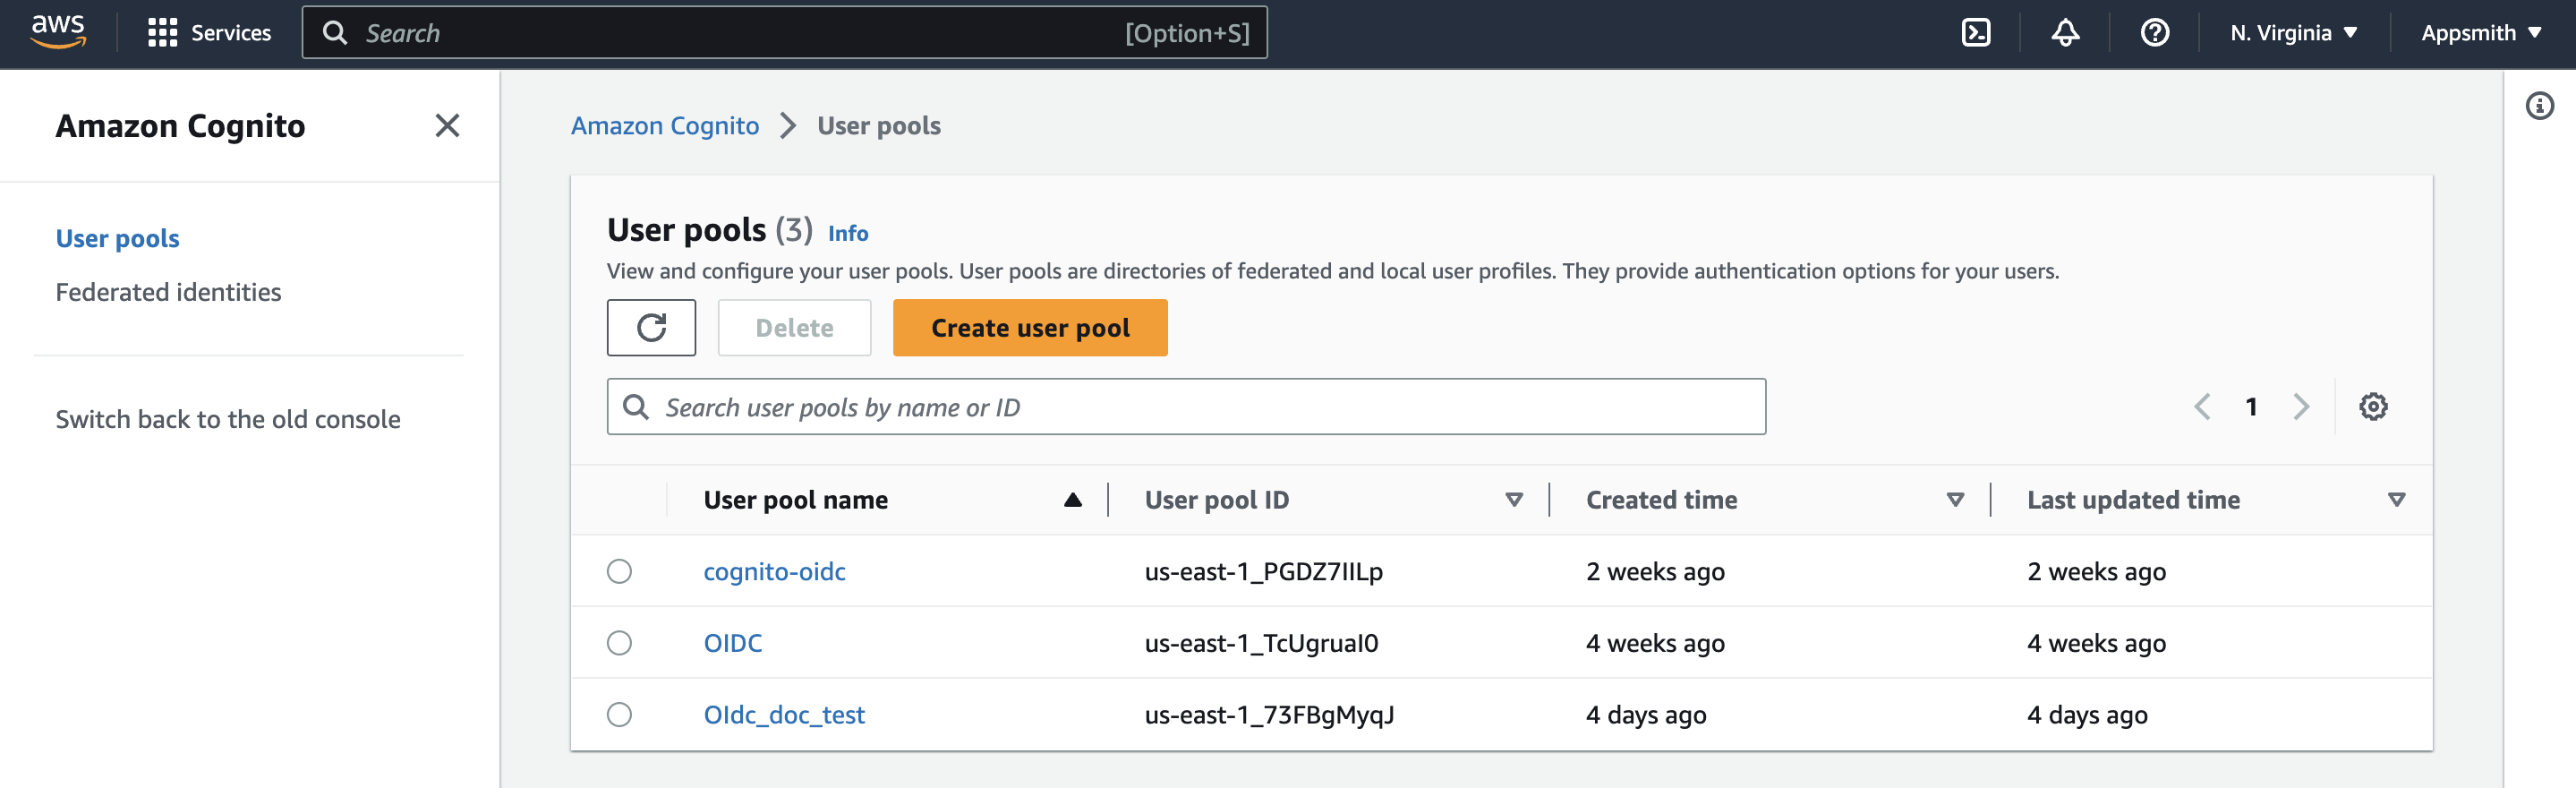
Task: Expand the N. Virginia region dropdown
Action: pyautogui.click(x=2293, y=33)
